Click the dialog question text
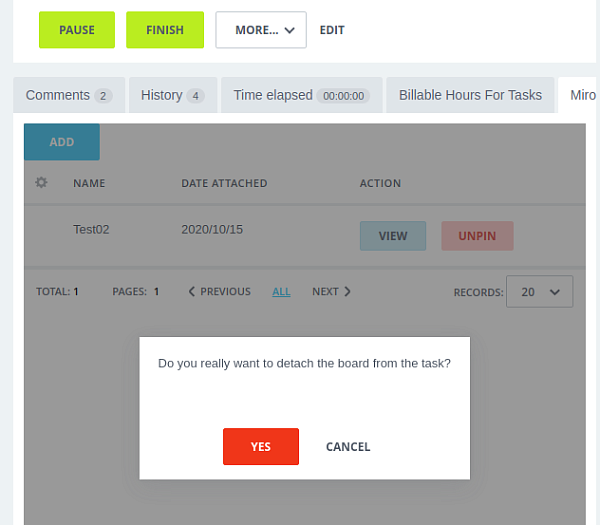 pos(304,363)
